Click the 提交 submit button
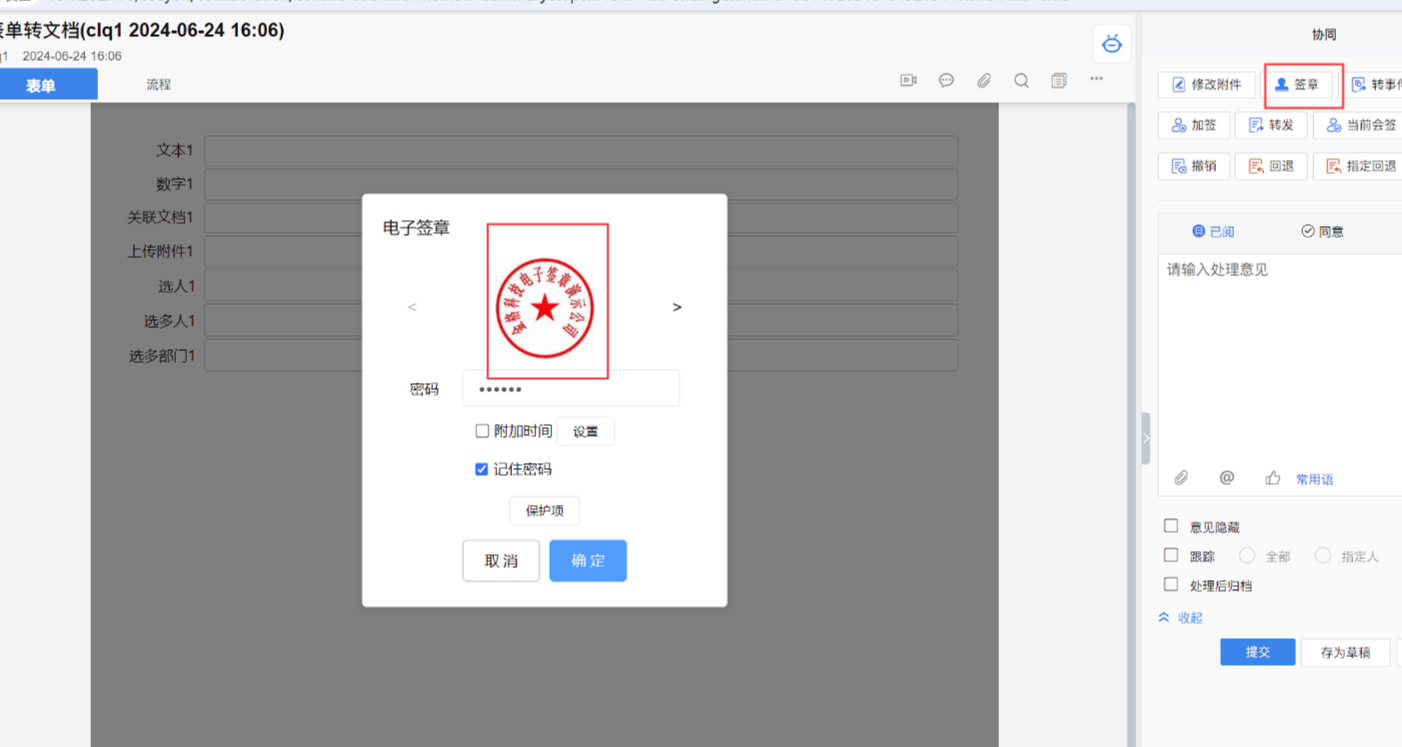Viewport: 1402px width, 747px height. 1257,652
